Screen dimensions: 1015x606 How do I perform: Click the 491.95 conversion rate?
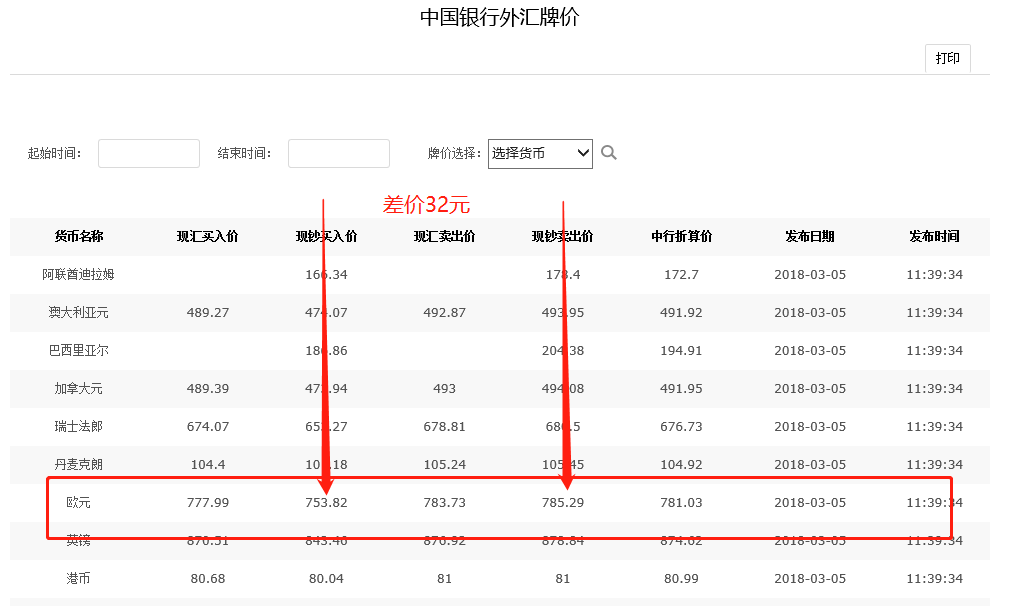coord(681,388)
